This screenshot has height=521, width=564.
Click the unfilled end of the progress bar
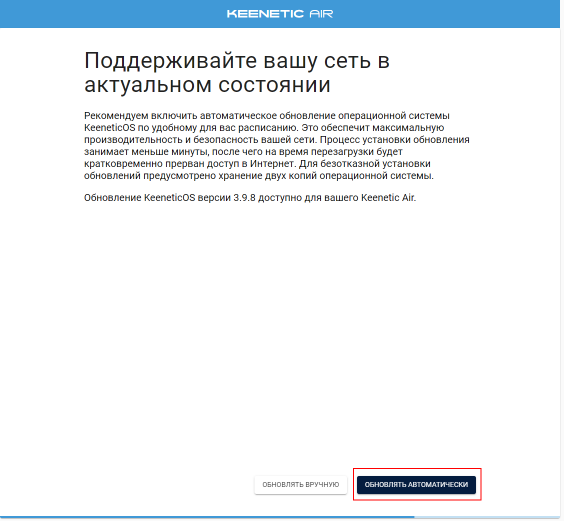point(487,517)
